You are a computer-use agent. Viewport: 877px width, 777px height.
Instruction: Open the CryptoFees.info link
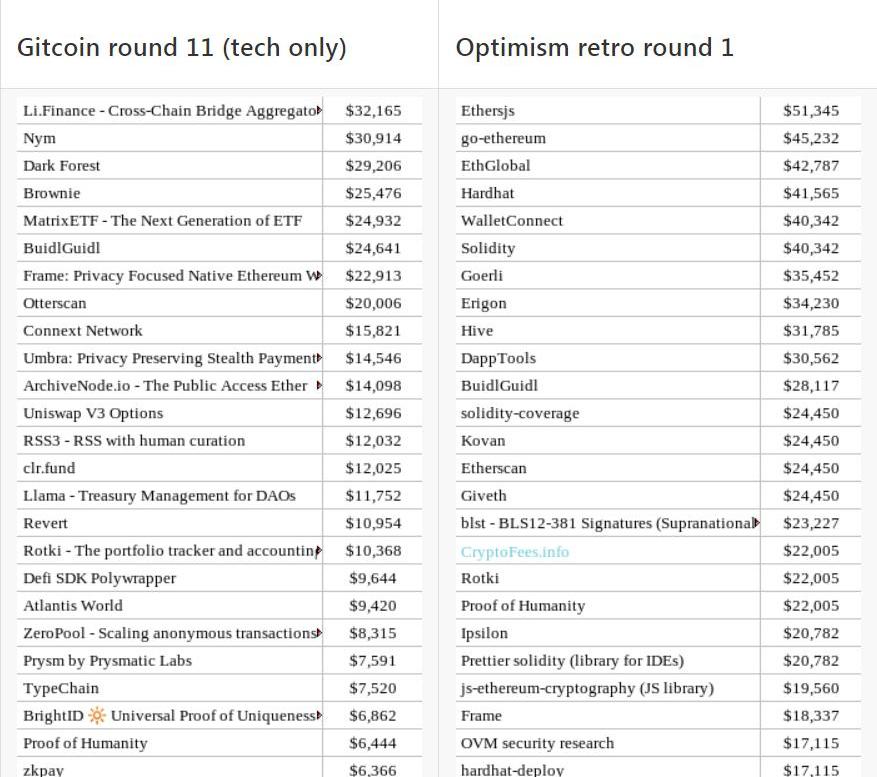pos(515,552)
